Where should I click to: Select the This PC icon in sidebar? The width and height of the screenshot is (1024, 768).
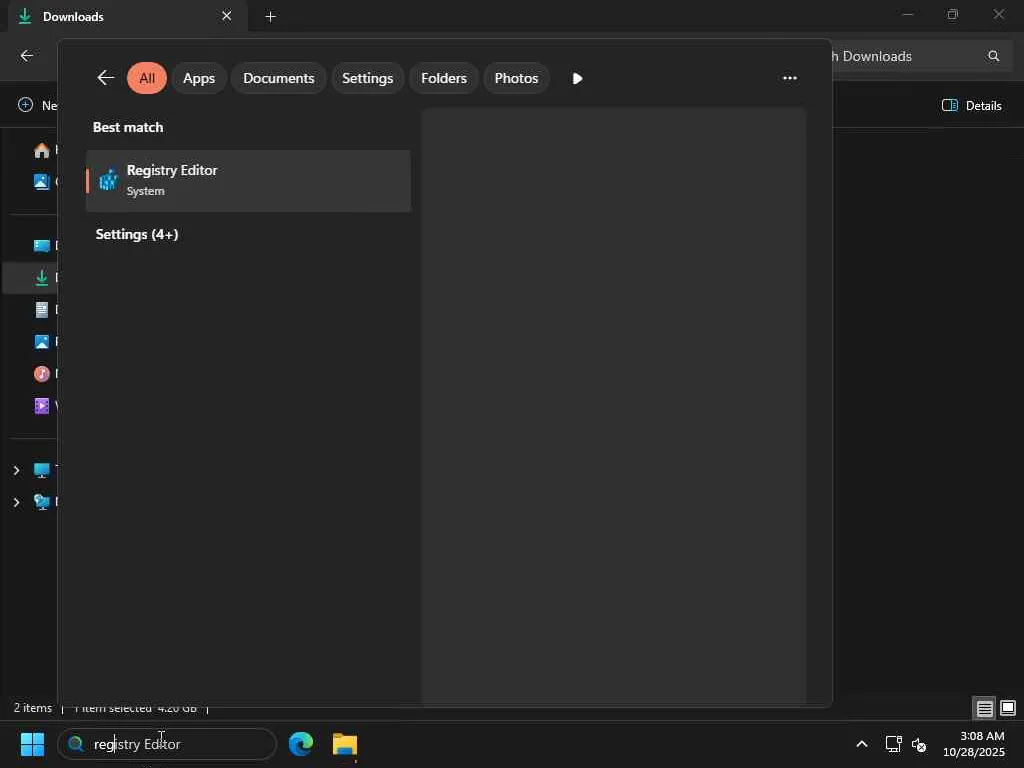click(x=42, y=470)
